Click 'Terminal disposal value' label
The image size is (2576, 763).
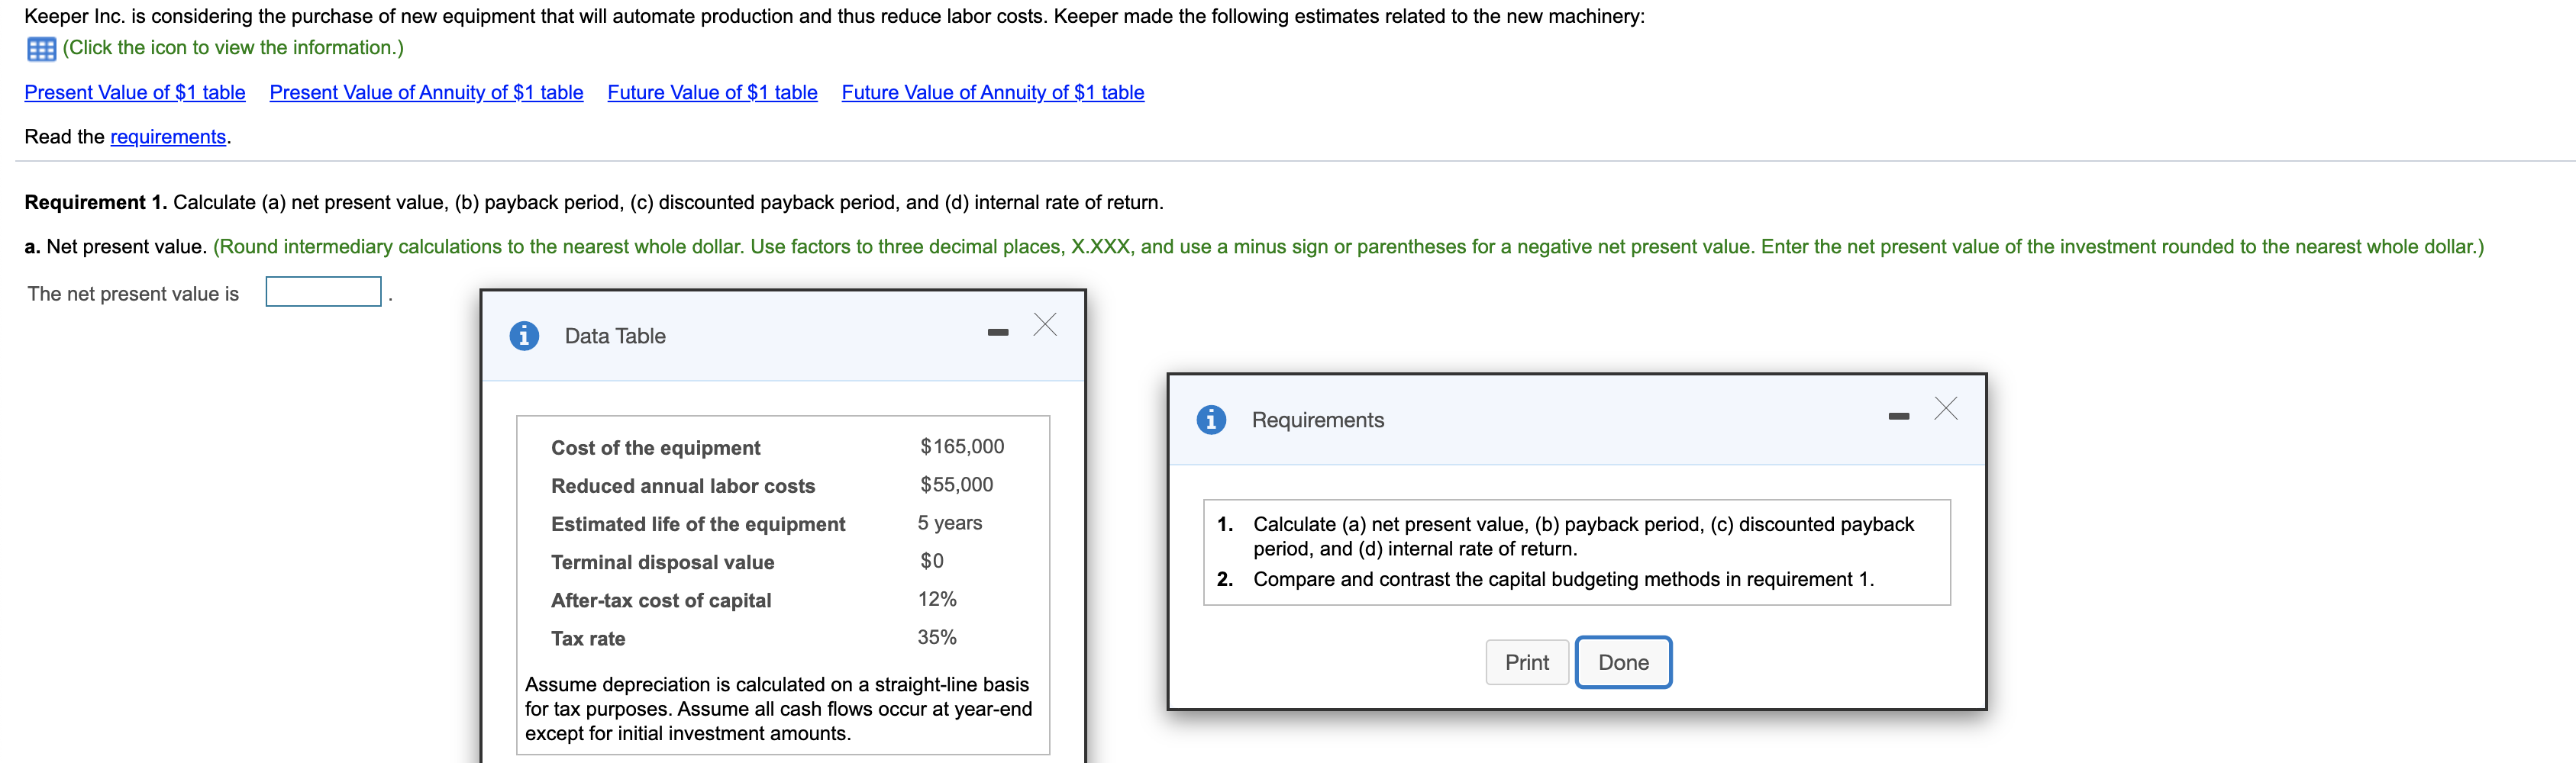663,562
